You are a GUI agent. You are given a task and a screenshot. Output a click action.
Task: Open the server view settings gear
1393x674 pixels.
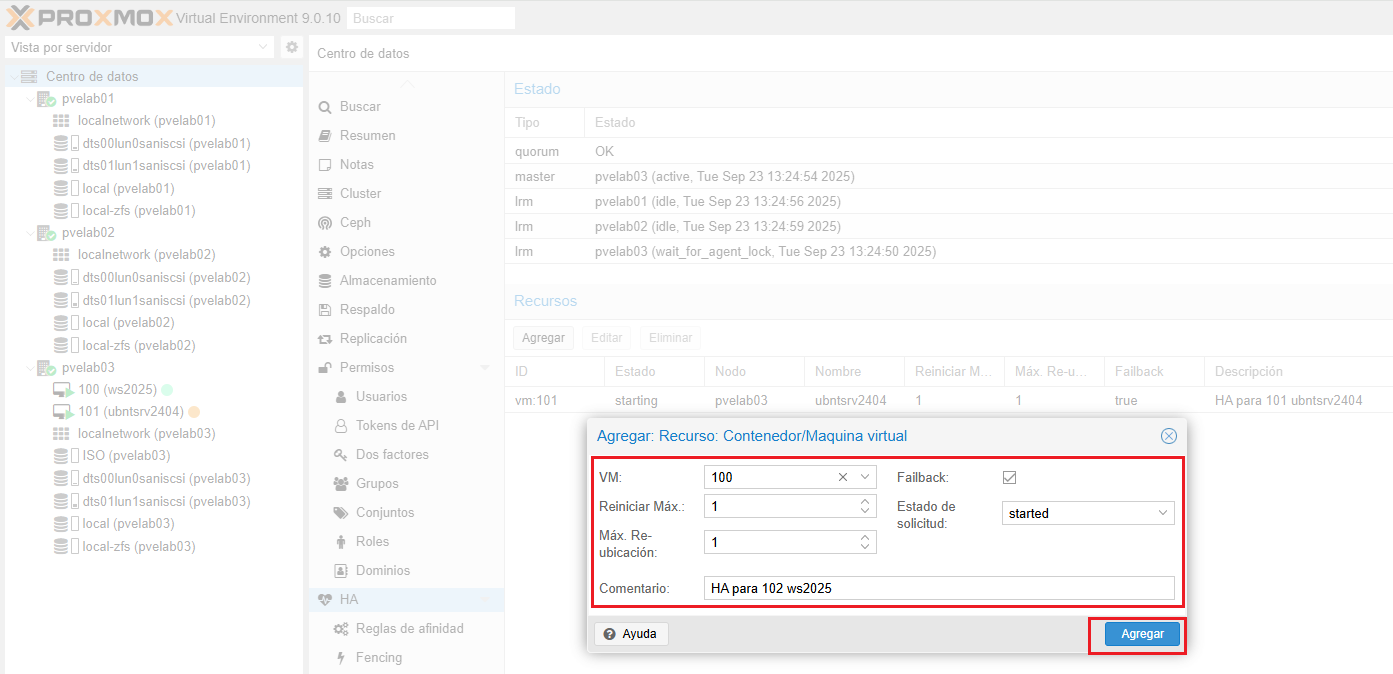[292, 47]
